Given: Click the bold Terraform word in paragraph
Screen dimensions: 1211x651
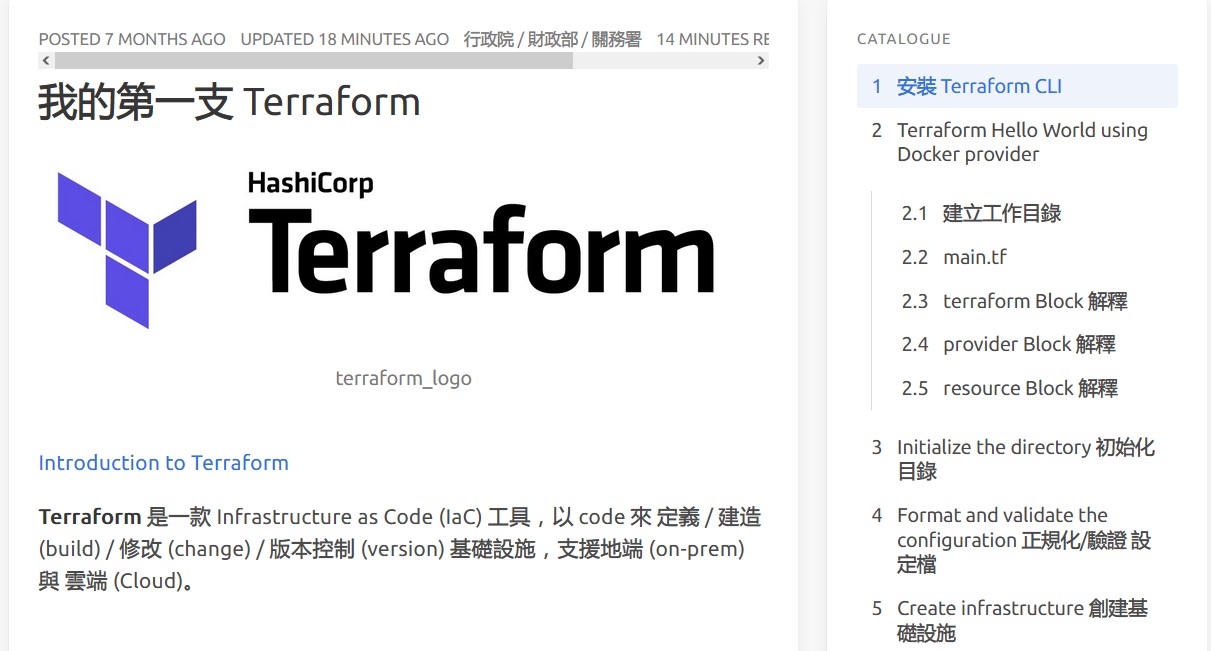Looking at the screenshot, I should [90, 517].
